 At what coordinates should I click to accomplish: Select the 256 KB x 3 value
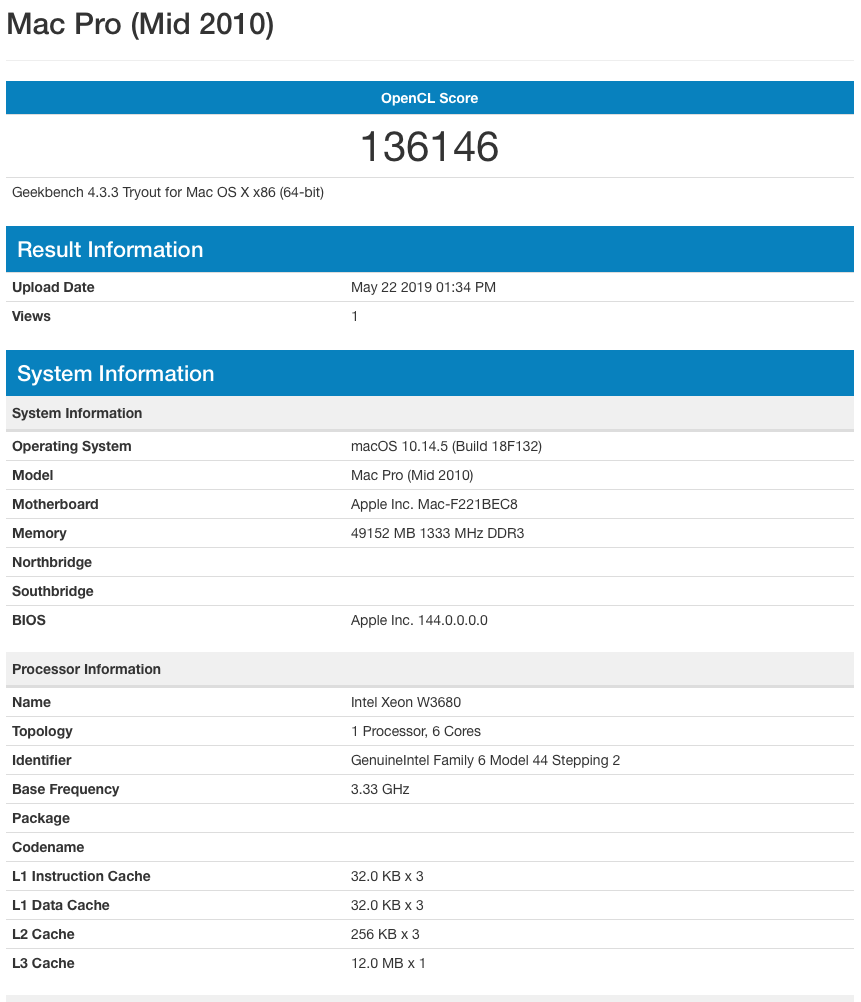[x=385, y=934]
